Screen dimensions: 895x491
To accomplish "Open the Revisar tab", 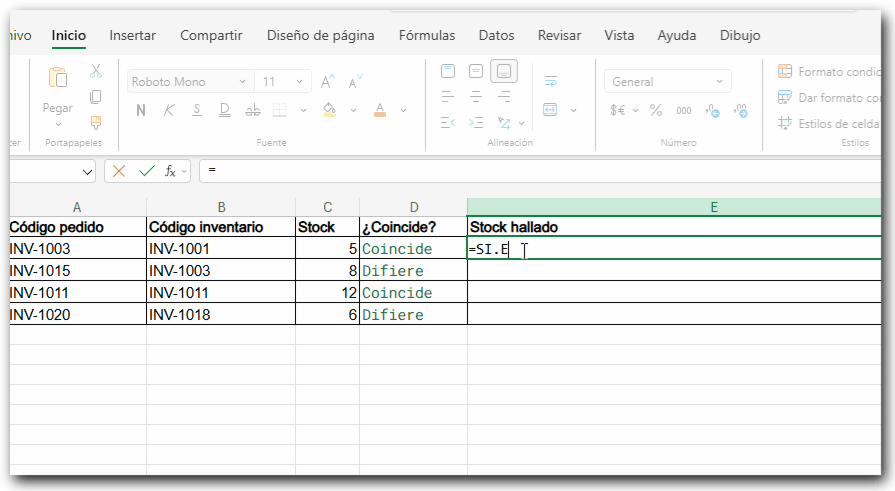I will tap(559, 35).
